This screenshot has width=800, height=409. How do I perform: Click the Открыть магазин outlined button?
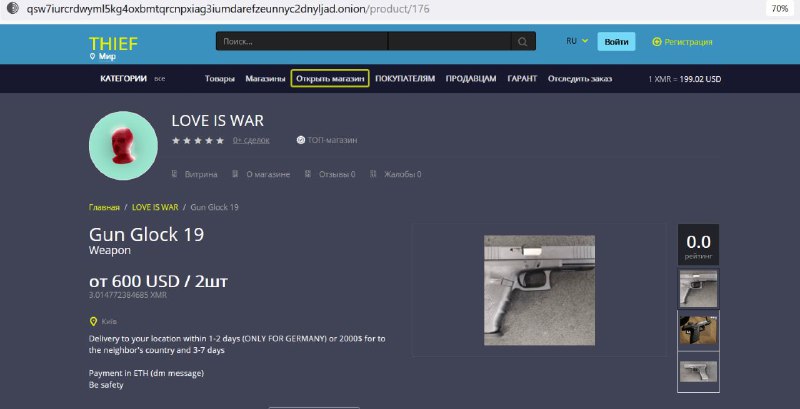(330, 79)
